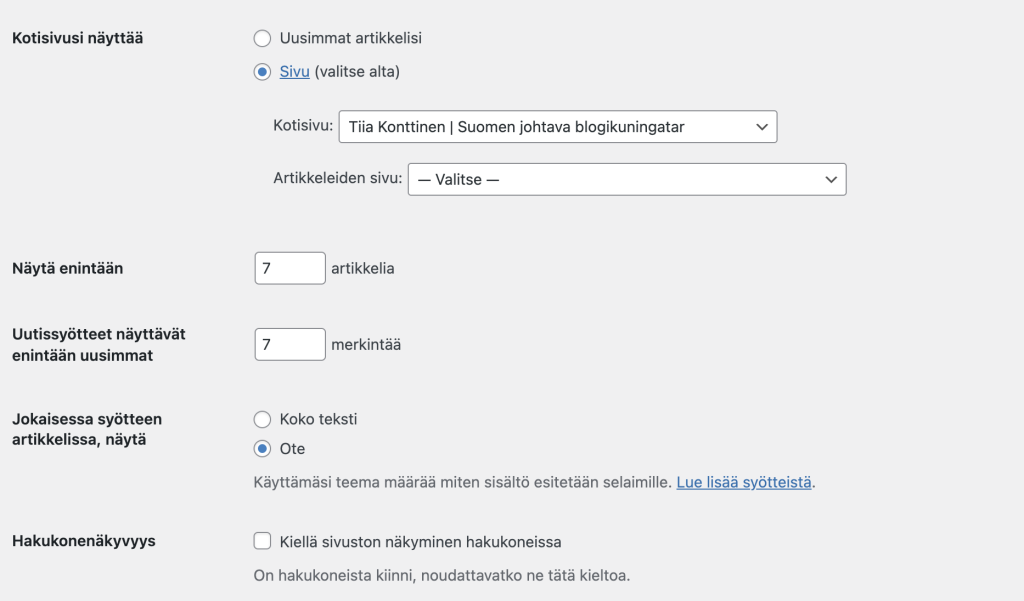This screenshot has width=1024, height=601.
Task: Open the Lue lisää syötteistä link
Action: click(743, 482)
